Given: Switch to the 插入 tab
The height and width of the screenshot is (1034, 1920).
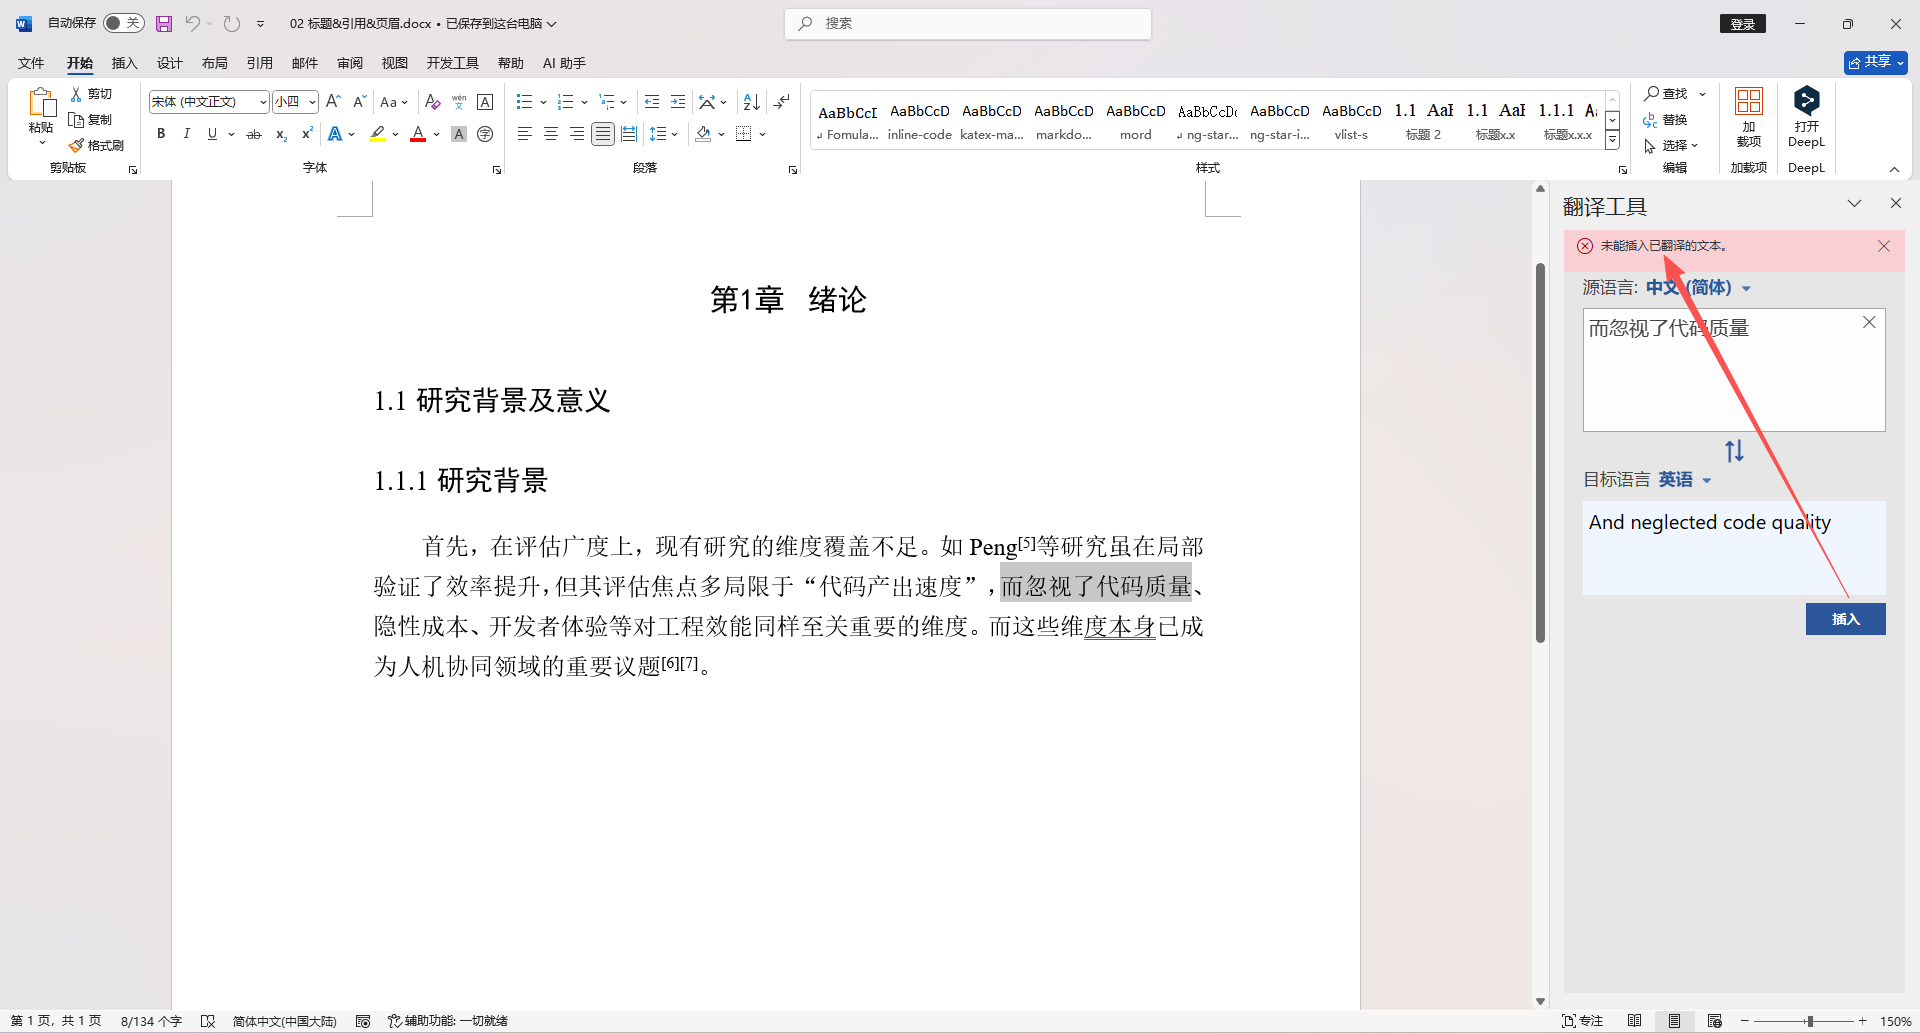Looking at the screenshot, I should pyautogui.click(x=124, y=63).
